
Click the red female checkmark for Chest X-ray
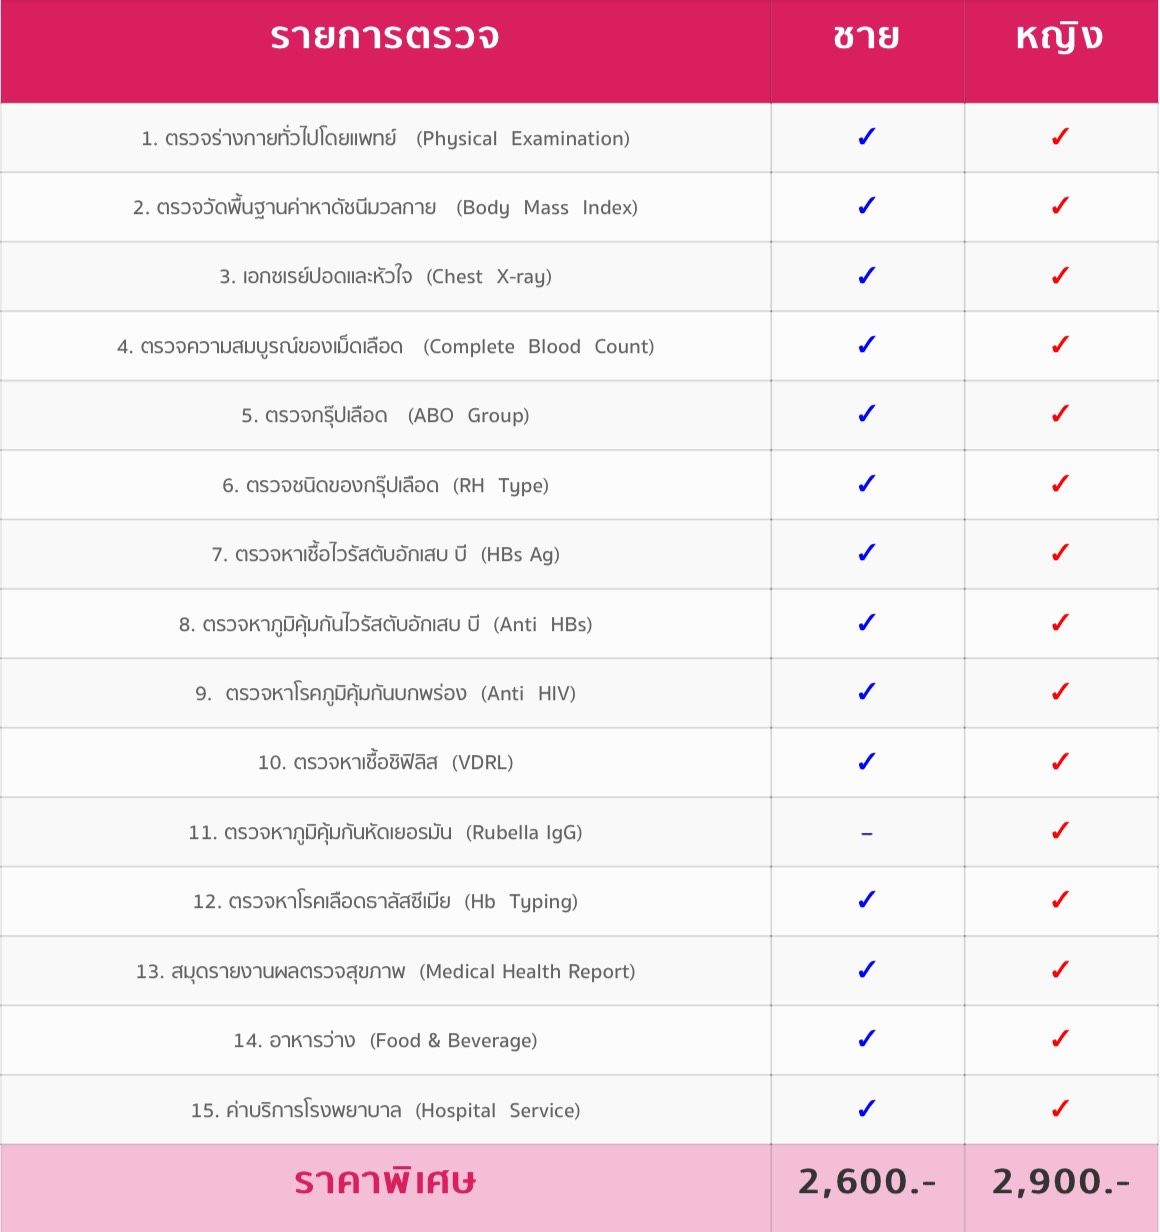click(x=1060, y=276)
